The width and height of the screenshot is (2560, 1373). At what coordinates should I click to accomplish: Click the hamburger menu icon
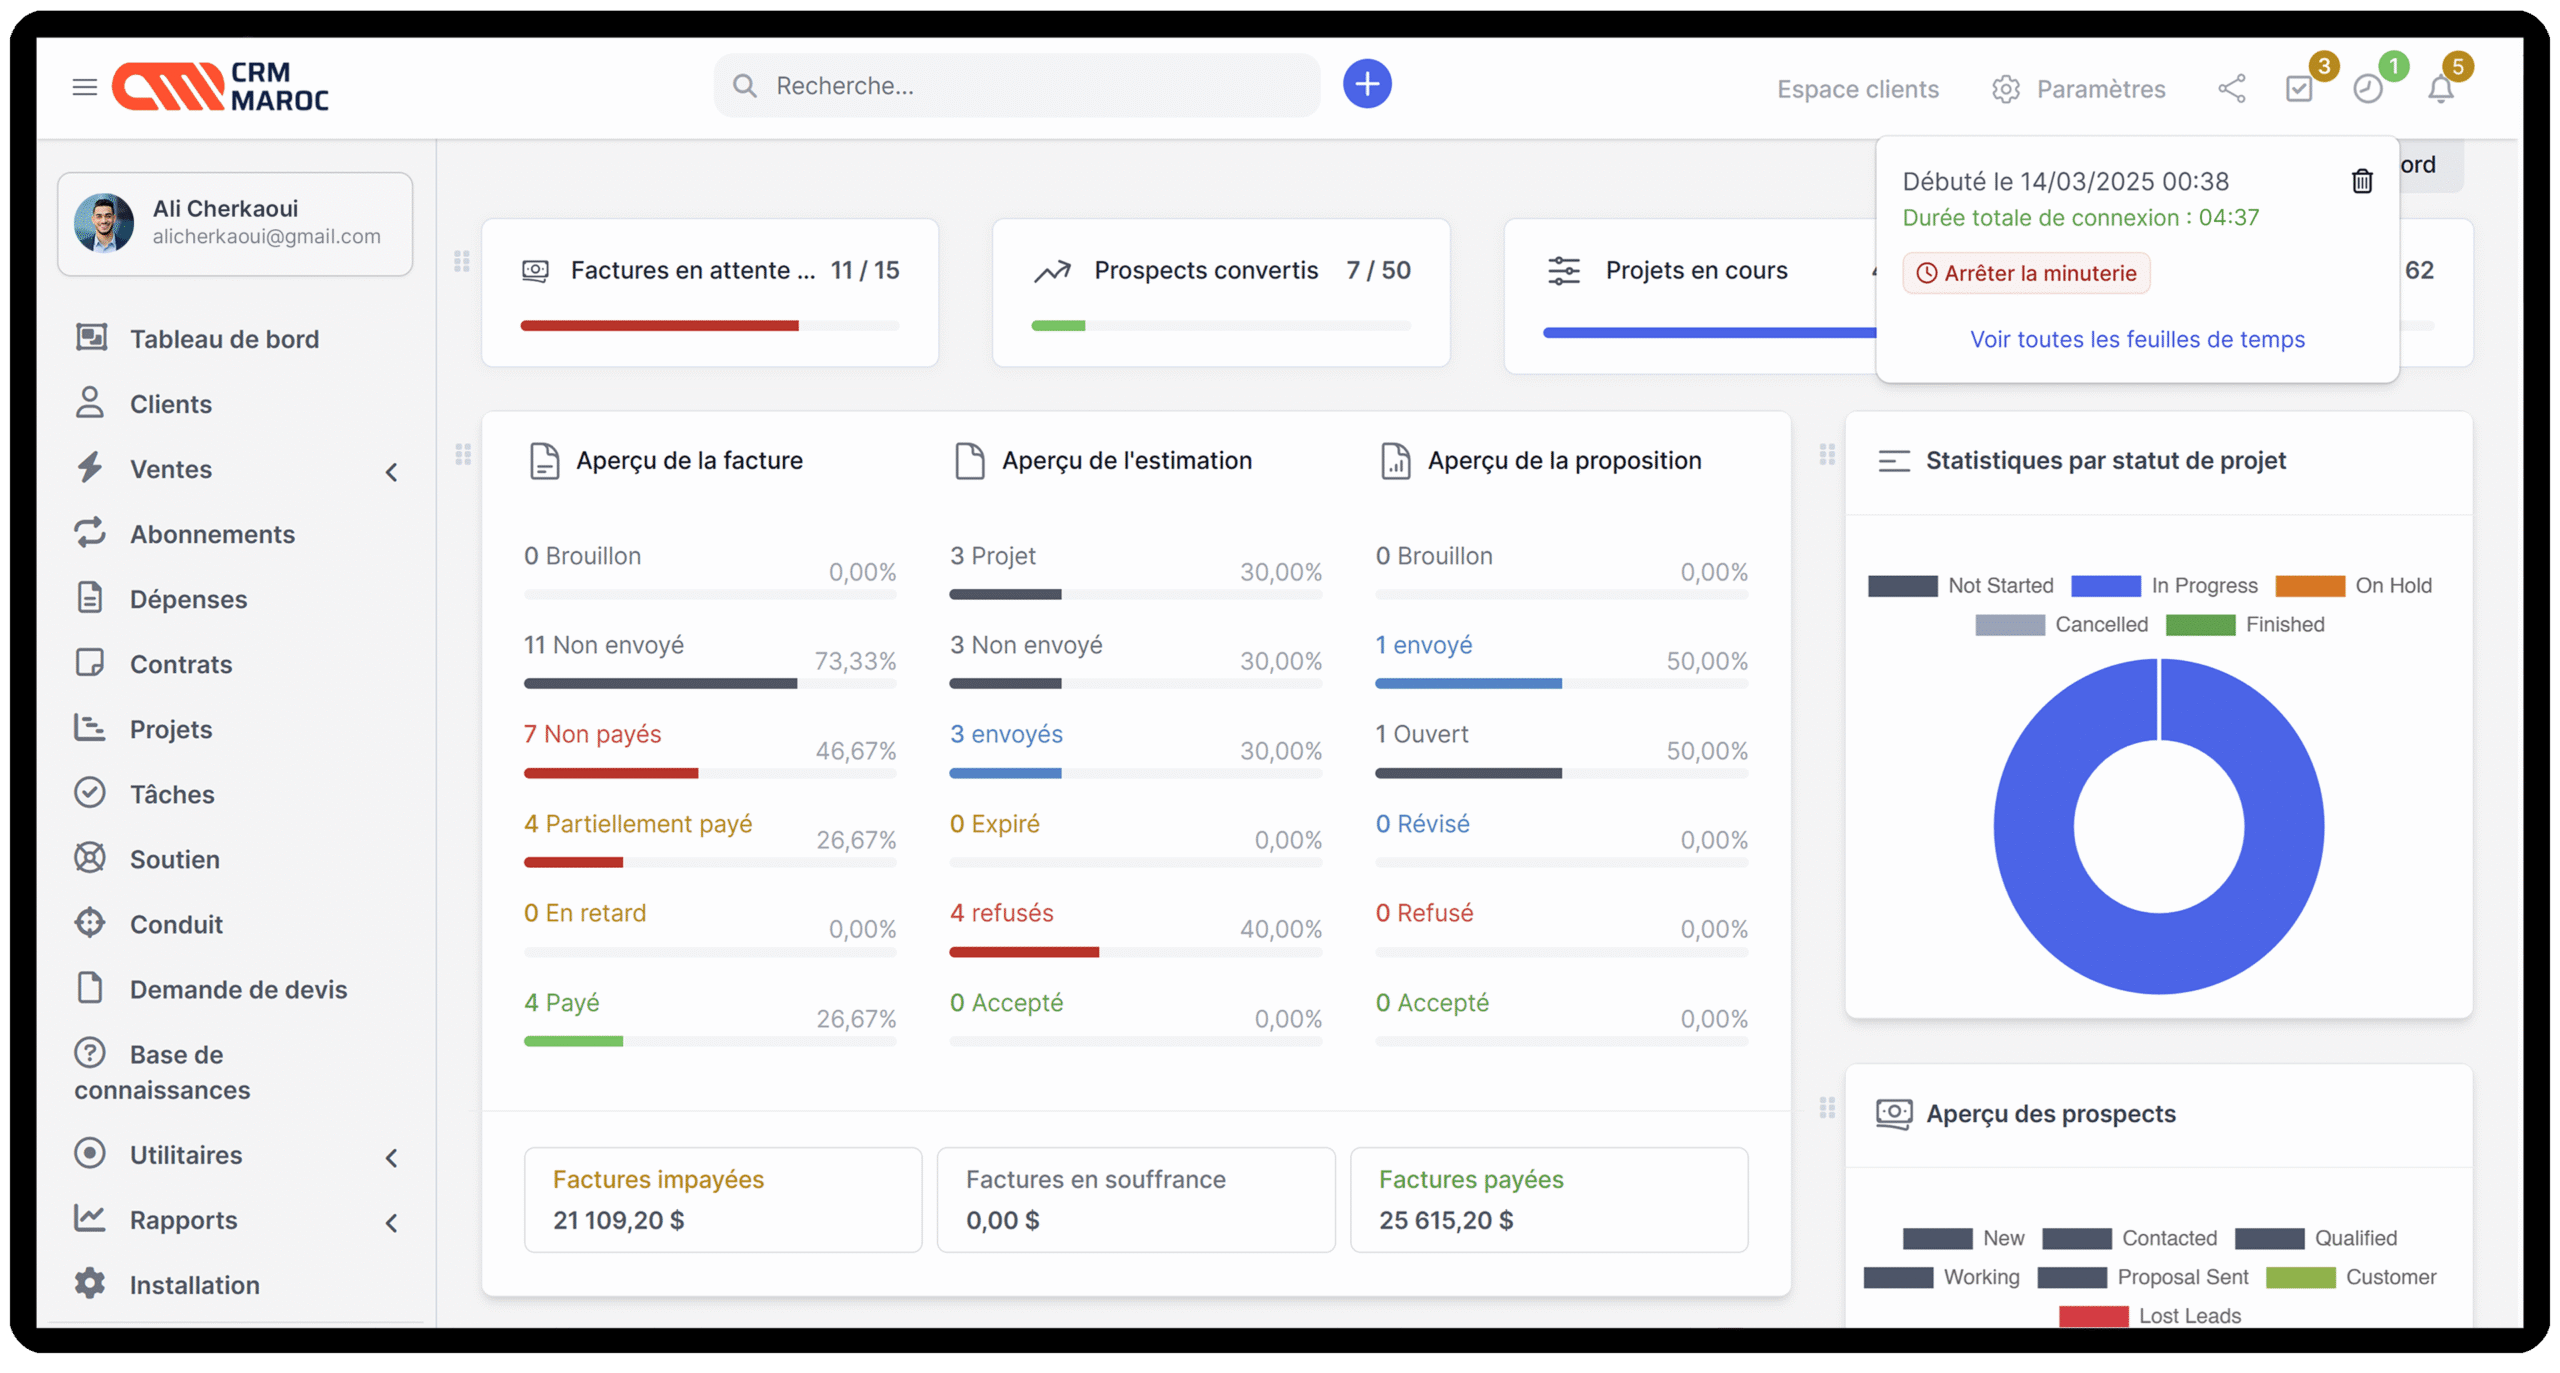(x=85, y=87)
